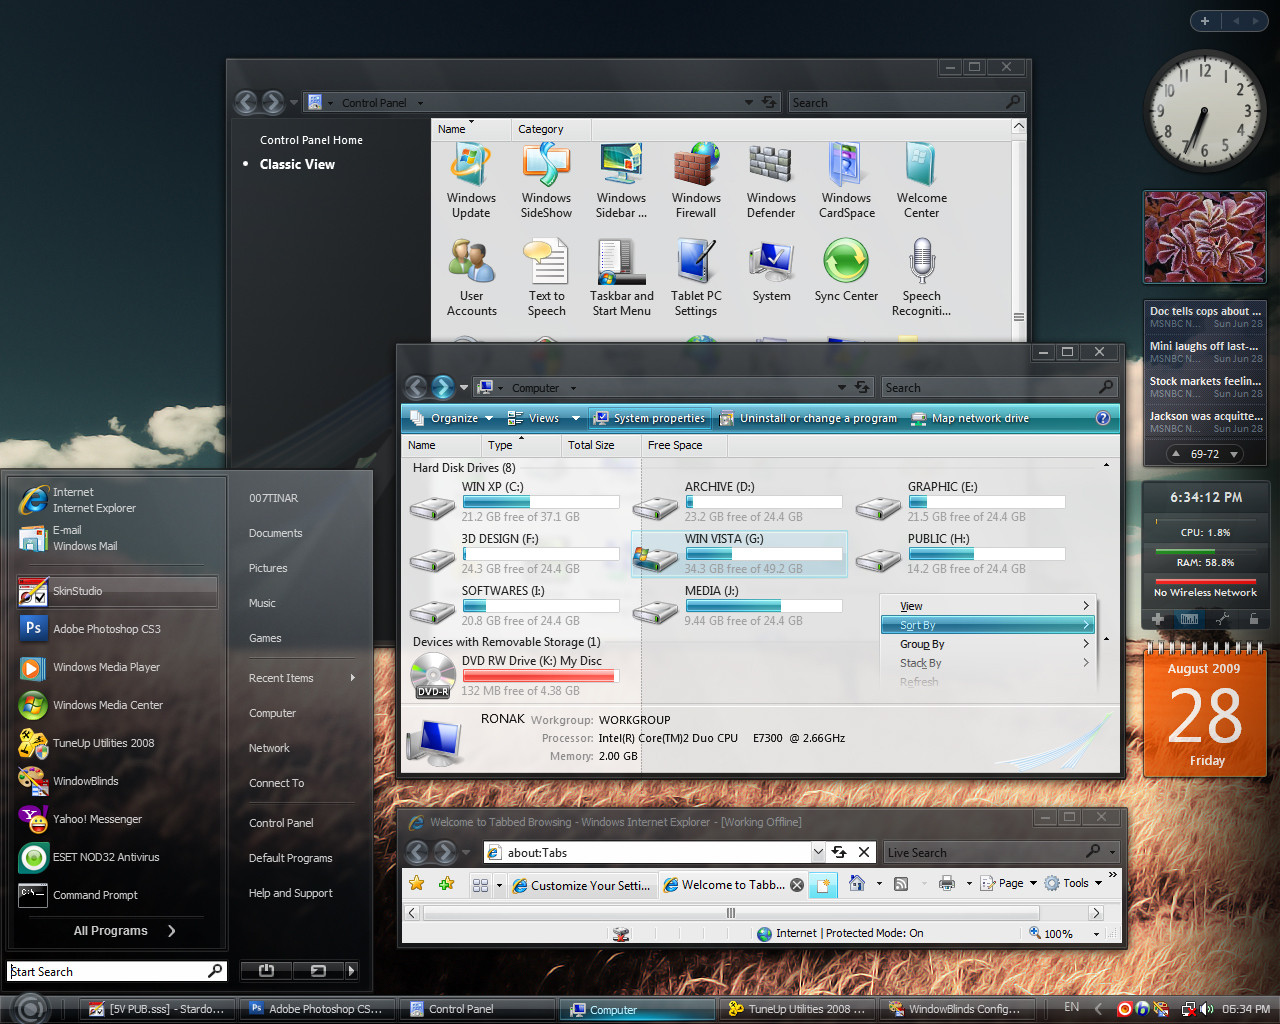Image resolution: width=1280 pixels, height=1024 pixels.
Task: Click Control Panel Home link
Action: tap(311, 140)
